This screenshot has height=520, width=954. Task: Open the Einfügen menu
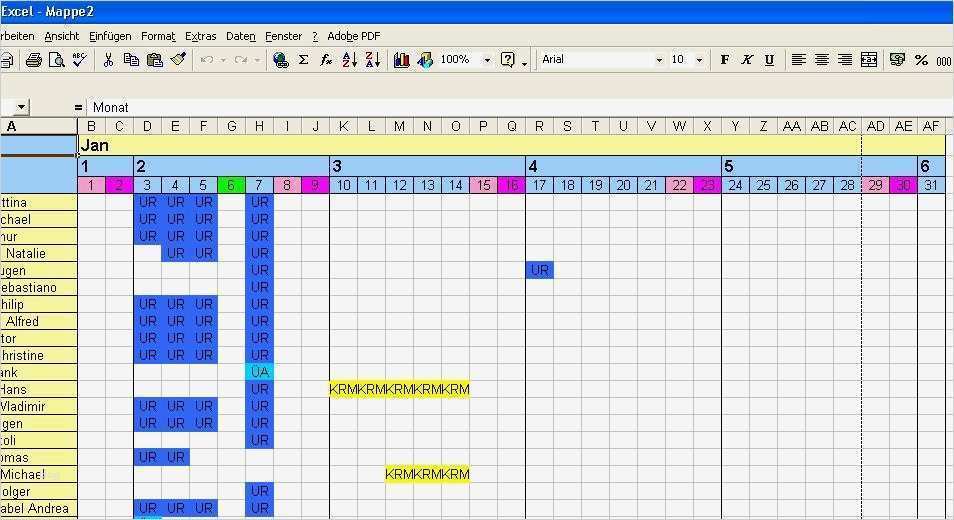coord(110,36)
